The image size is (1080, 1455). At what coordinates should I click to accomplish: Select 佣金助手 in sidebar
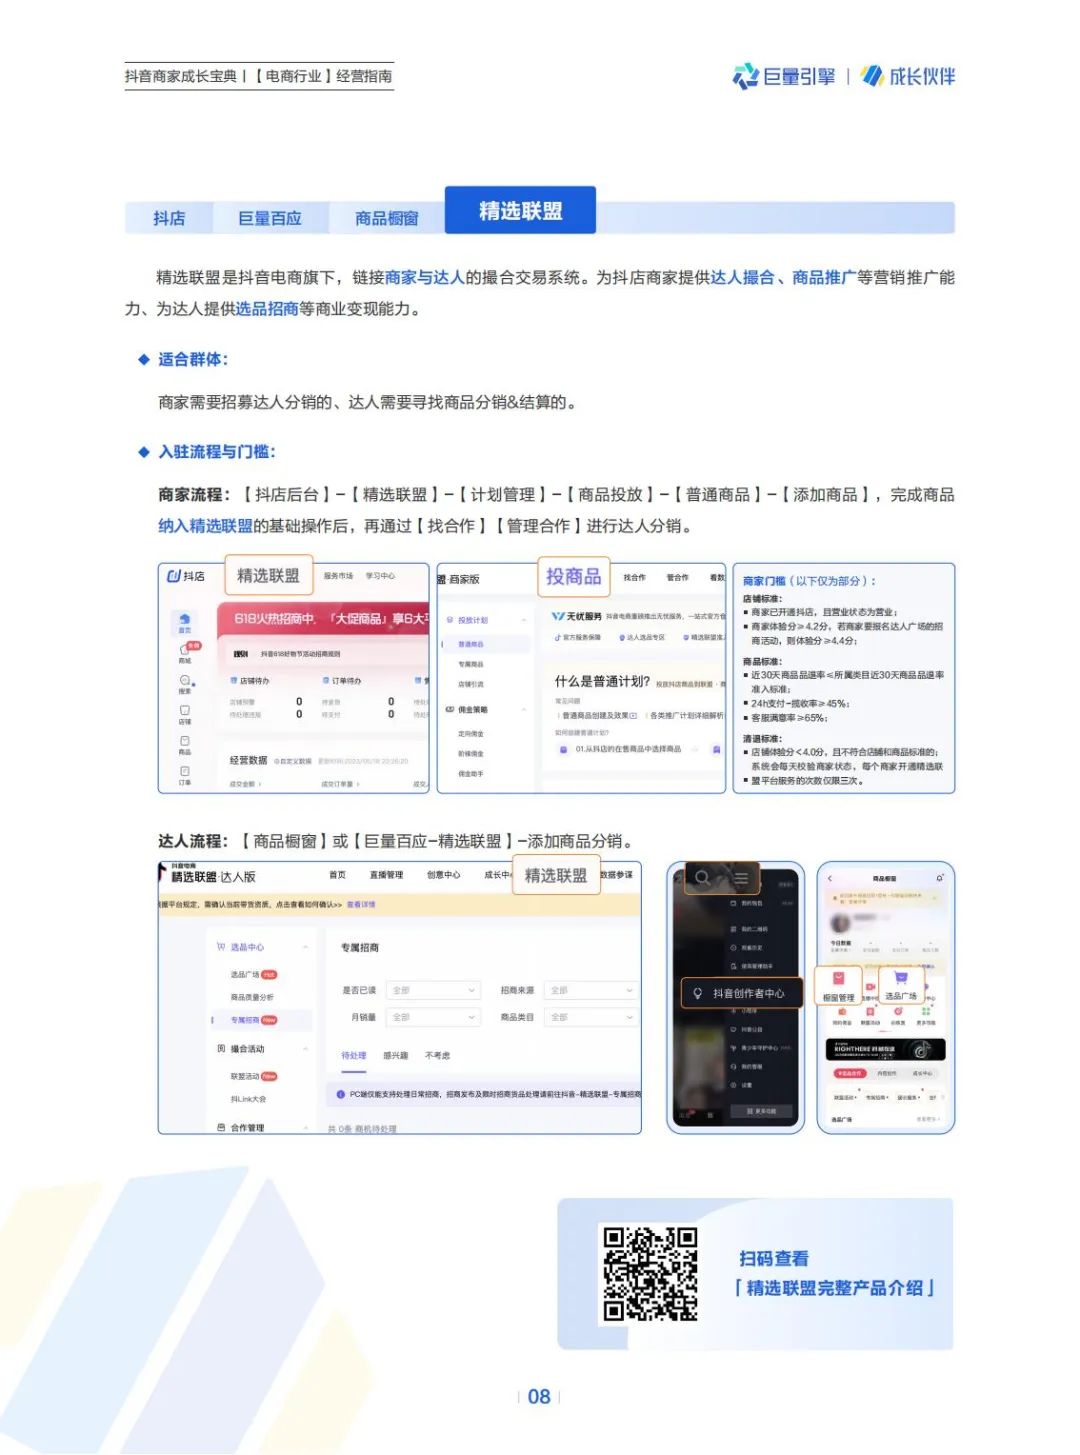click(470, 774)
